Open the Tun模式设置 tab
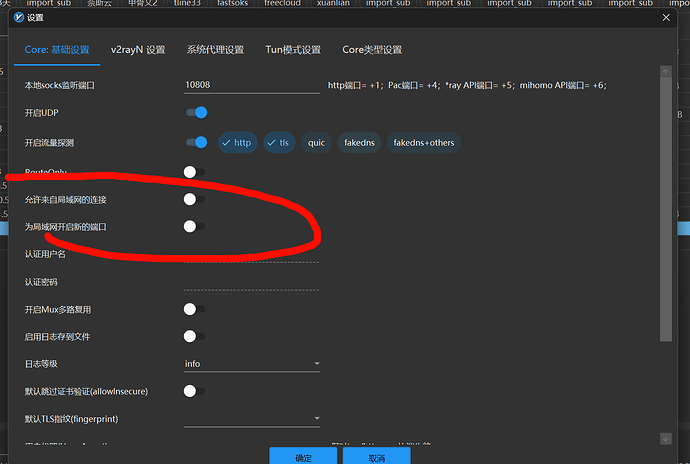Image resolution: width=690 pixels, height=464 pixels. click(x=293, y=50)
